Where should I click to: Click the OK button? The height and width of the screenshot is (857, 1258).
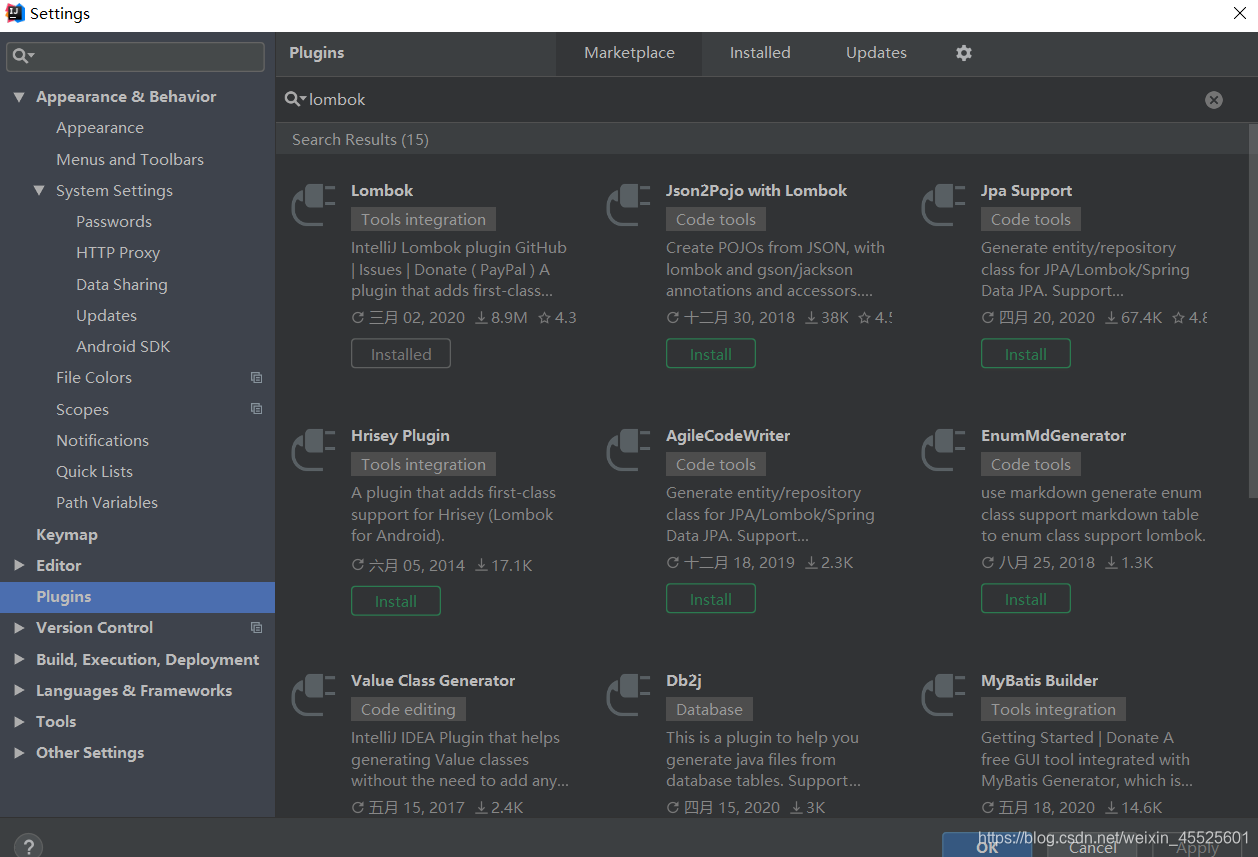(986, 845)
